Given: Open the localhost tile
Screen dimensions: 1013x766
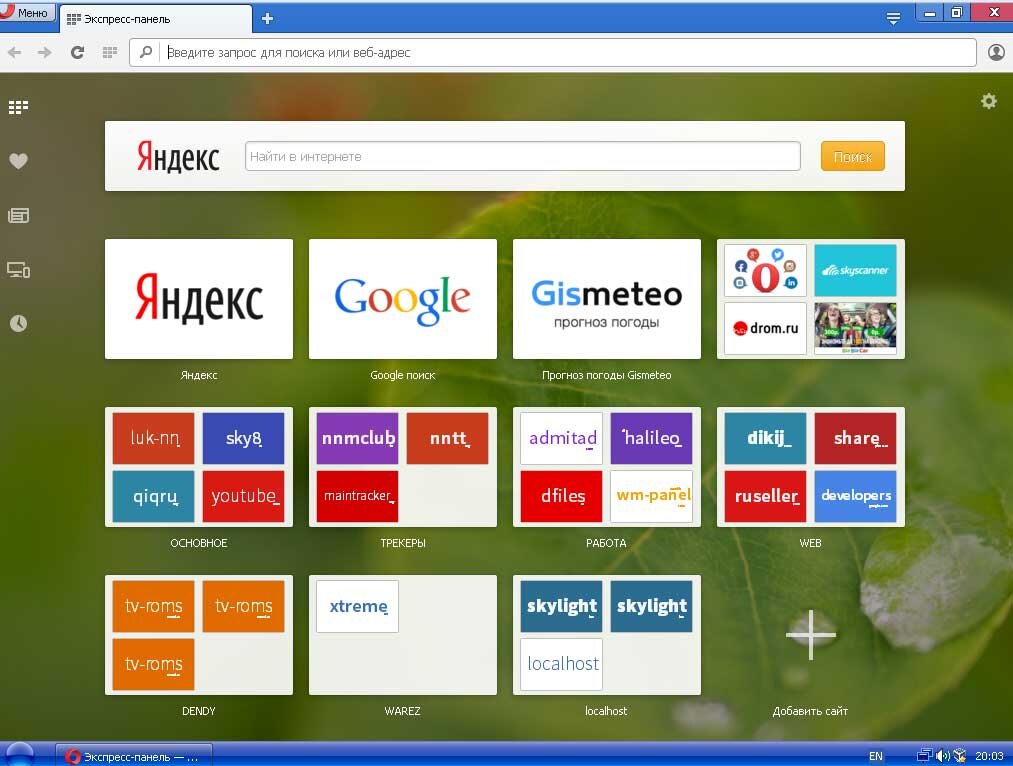Looking at the screenshot, I should tap(561, 664).
